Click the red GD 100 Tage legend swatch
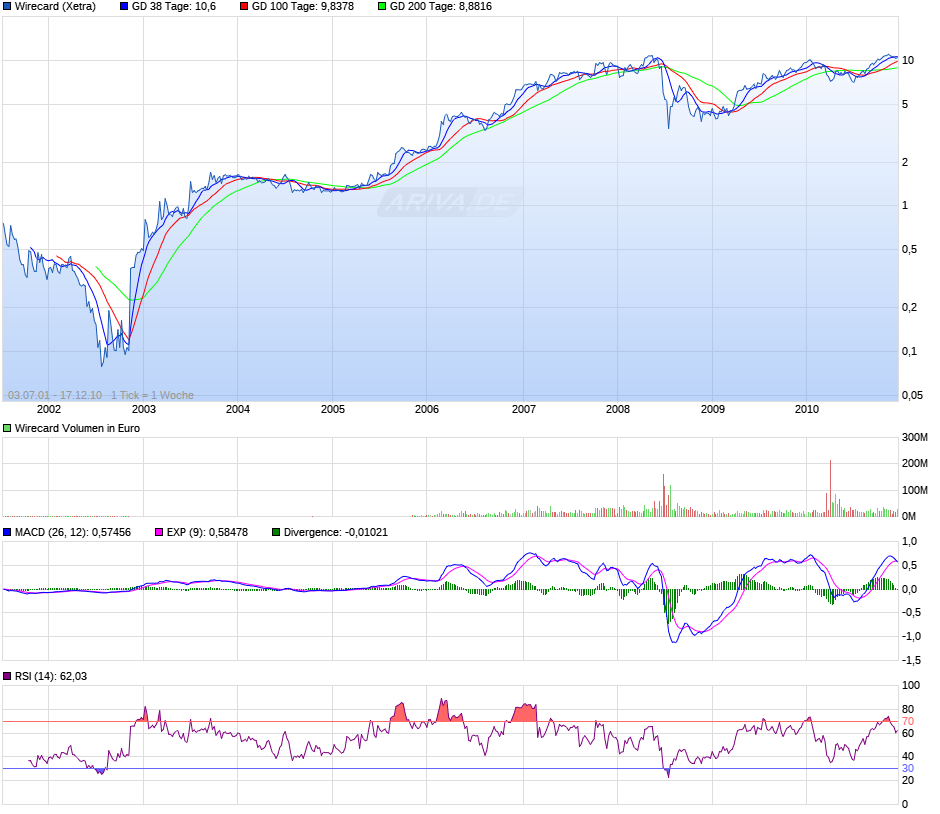Screen dimensions: 940x814 tap(243, 6)
